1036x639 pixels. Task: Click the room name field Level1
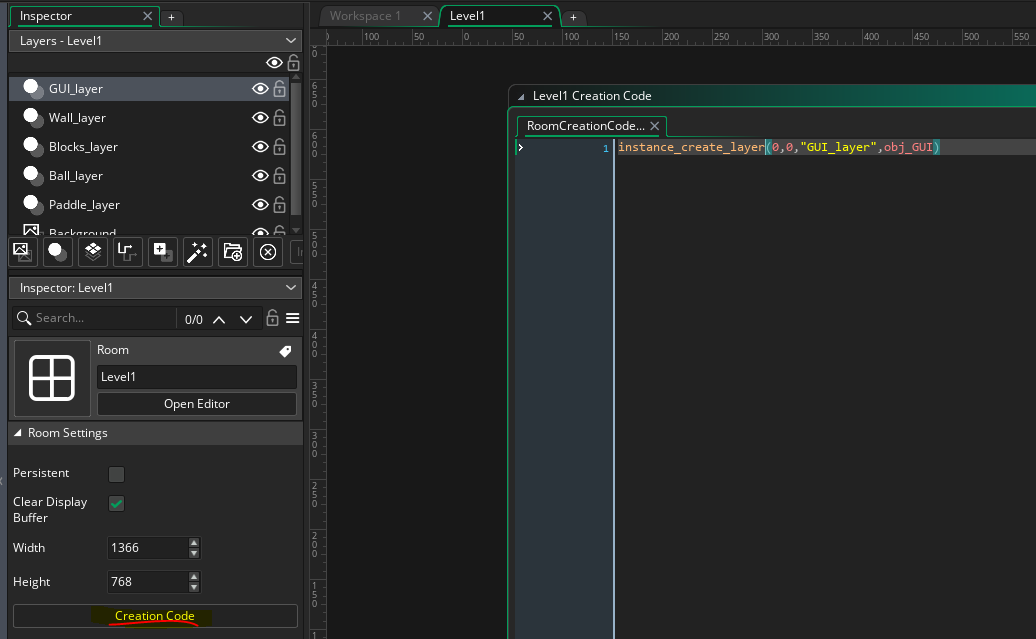[197, 377]
